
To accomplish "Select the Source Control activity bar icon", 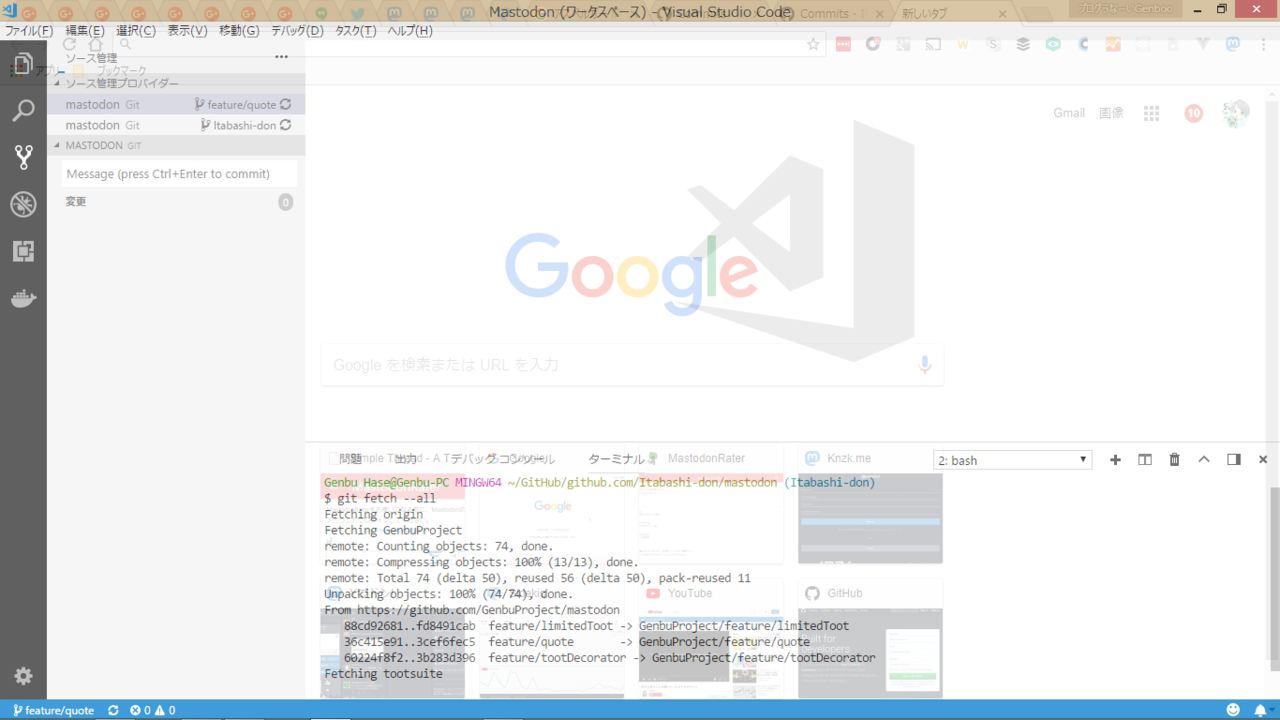I will tap(23, 157).
